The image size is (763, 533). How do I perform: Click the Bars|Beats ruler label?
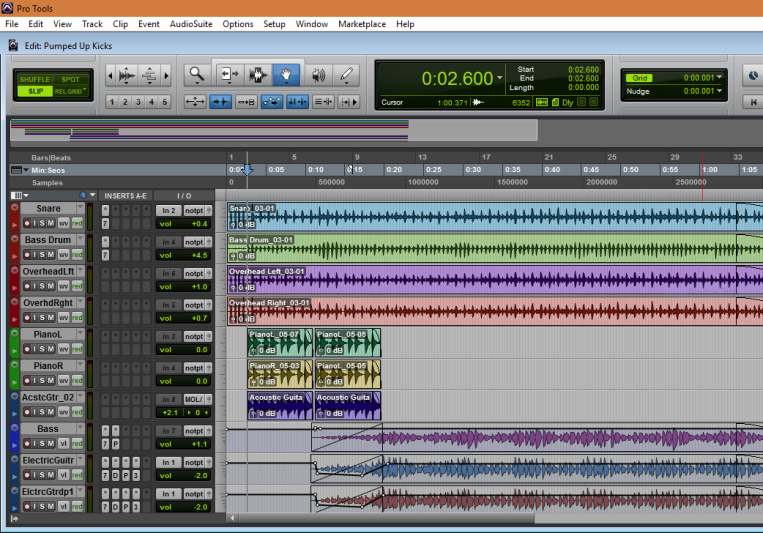(x=51, y=158)
